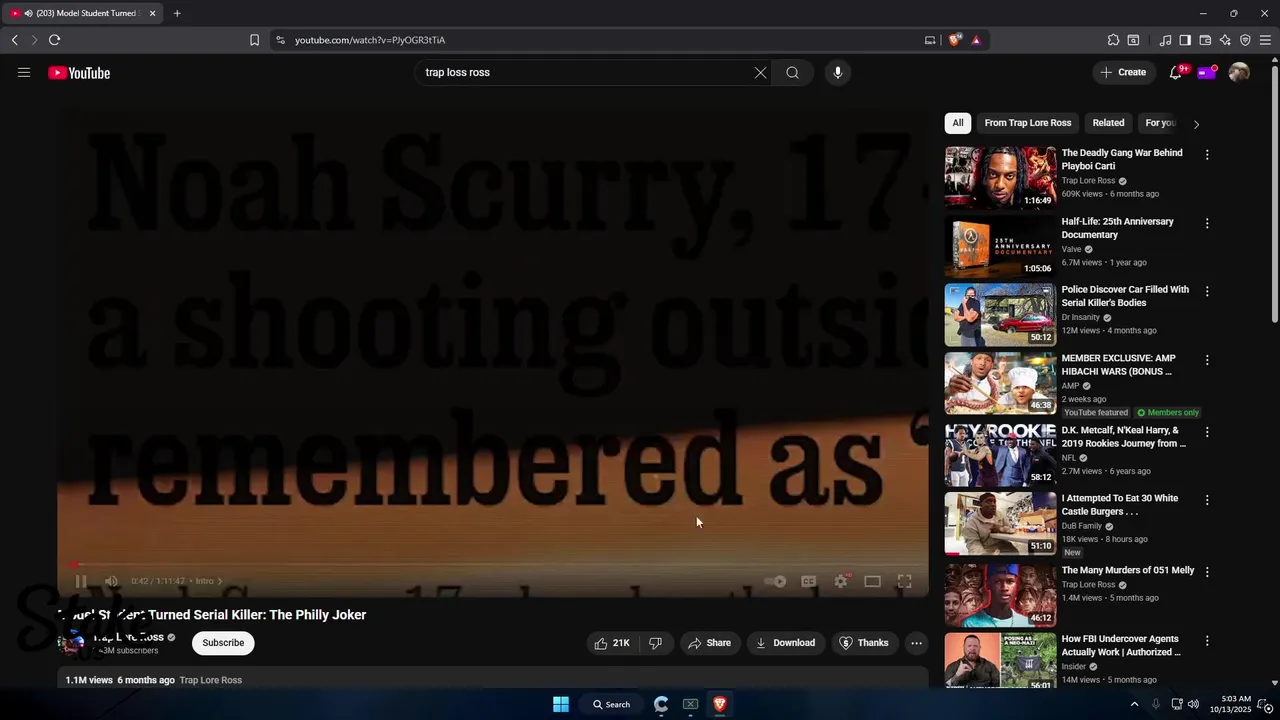This screenshot has height=720, width=1280.
Task: Select the For you chip
Action: 1160,123
